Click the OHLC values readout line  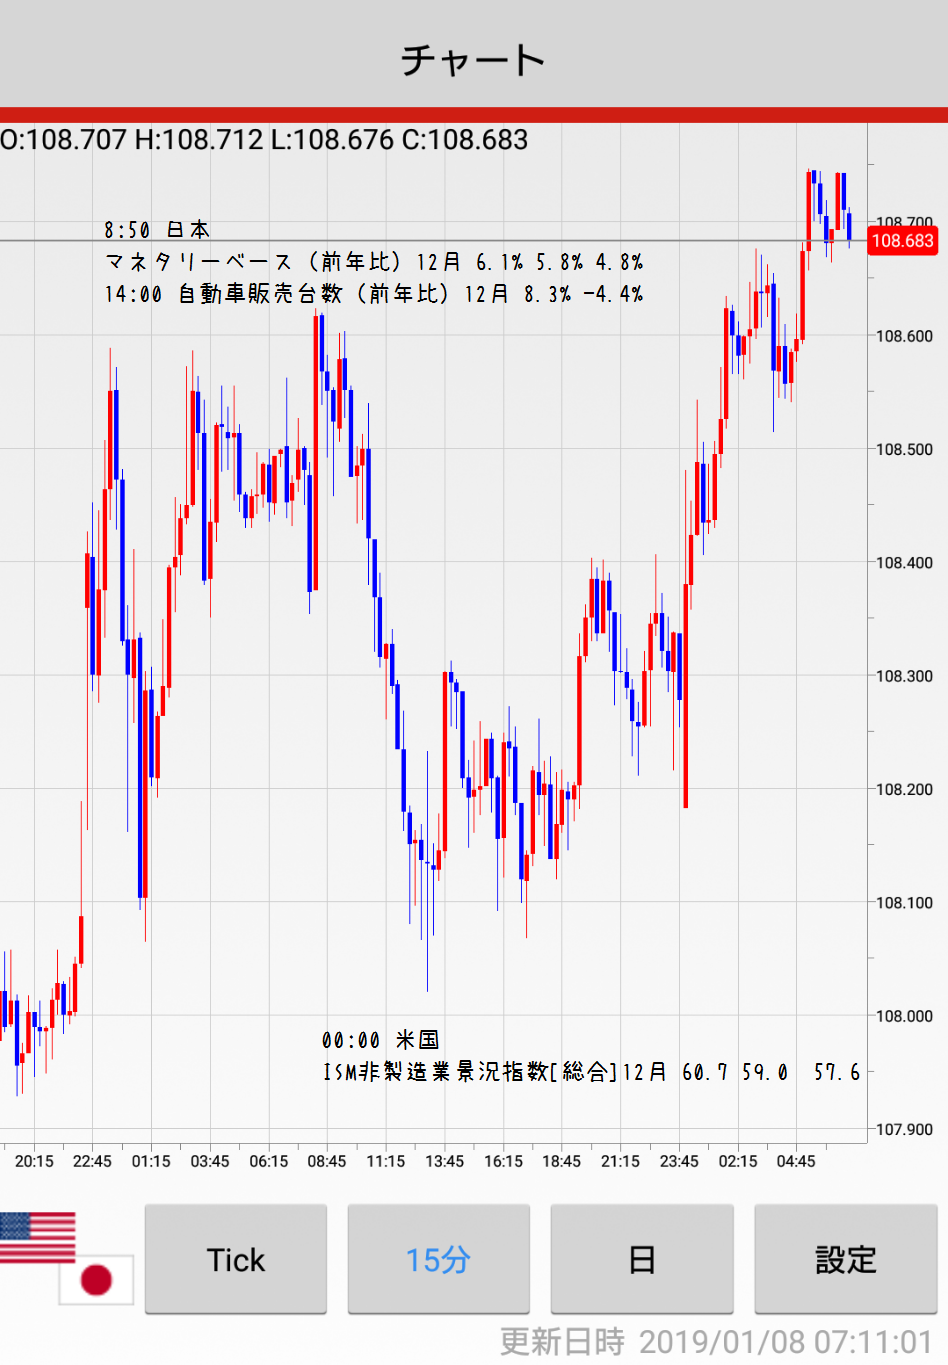pyautogui.click(x=264, y=140)
